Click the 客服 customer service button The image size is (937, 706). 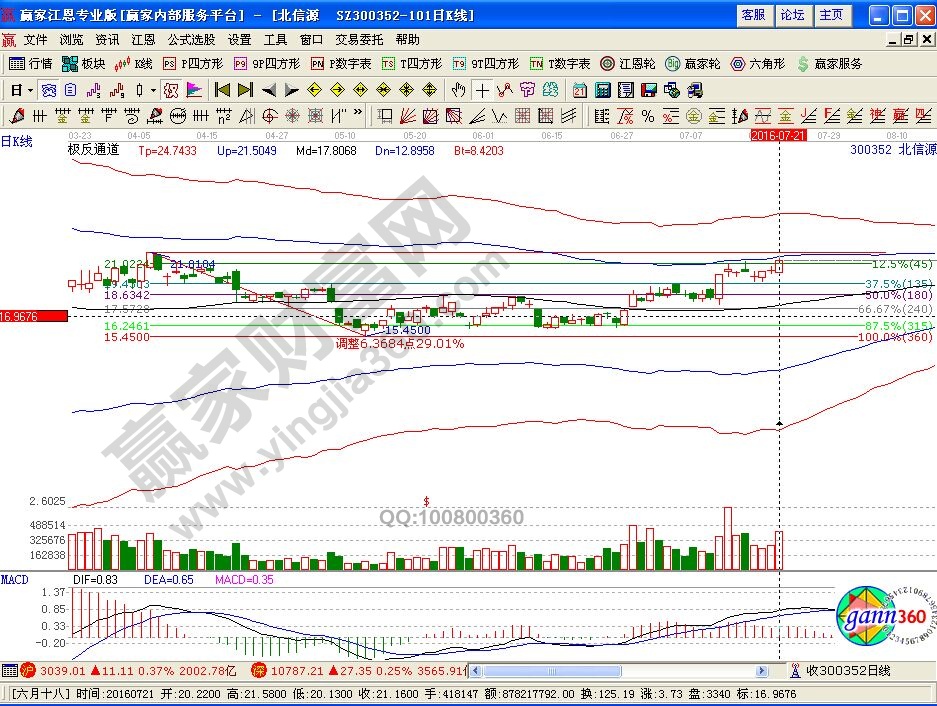tap(753, 15)
